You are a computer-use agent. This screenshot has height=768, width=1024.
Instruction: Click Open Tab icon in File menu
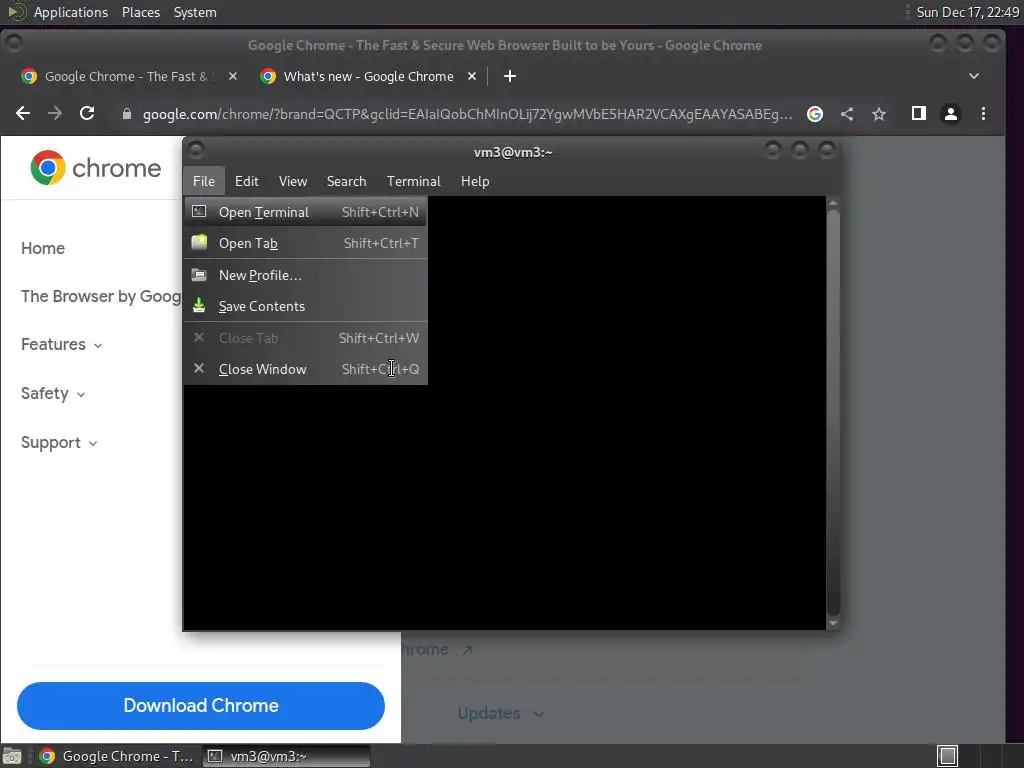tap(199, 242)
